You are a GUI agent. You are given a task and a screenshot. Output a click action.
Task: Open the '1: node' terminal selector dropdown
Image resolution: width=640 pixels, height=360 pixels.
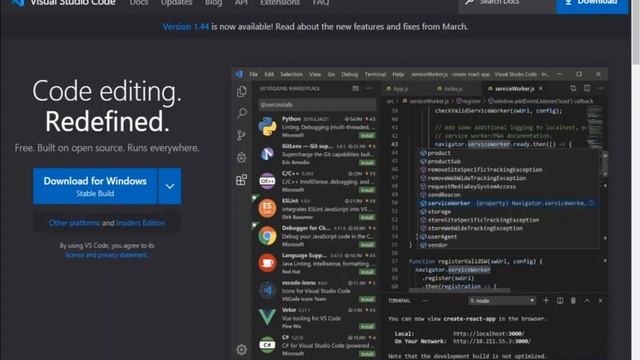(502, 300)
